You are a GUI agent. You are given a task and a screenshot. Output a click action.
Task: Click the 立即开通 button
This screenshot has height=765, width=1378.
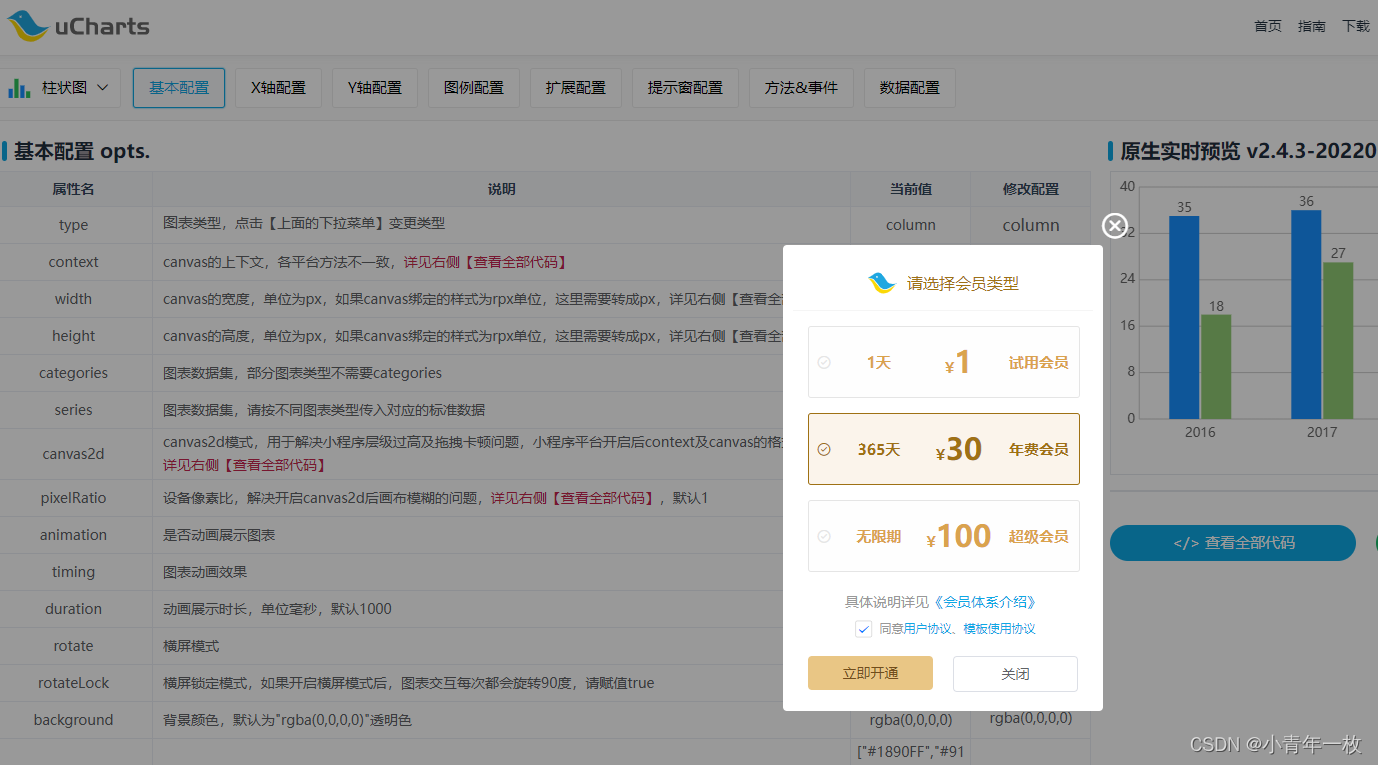[870, 674]
